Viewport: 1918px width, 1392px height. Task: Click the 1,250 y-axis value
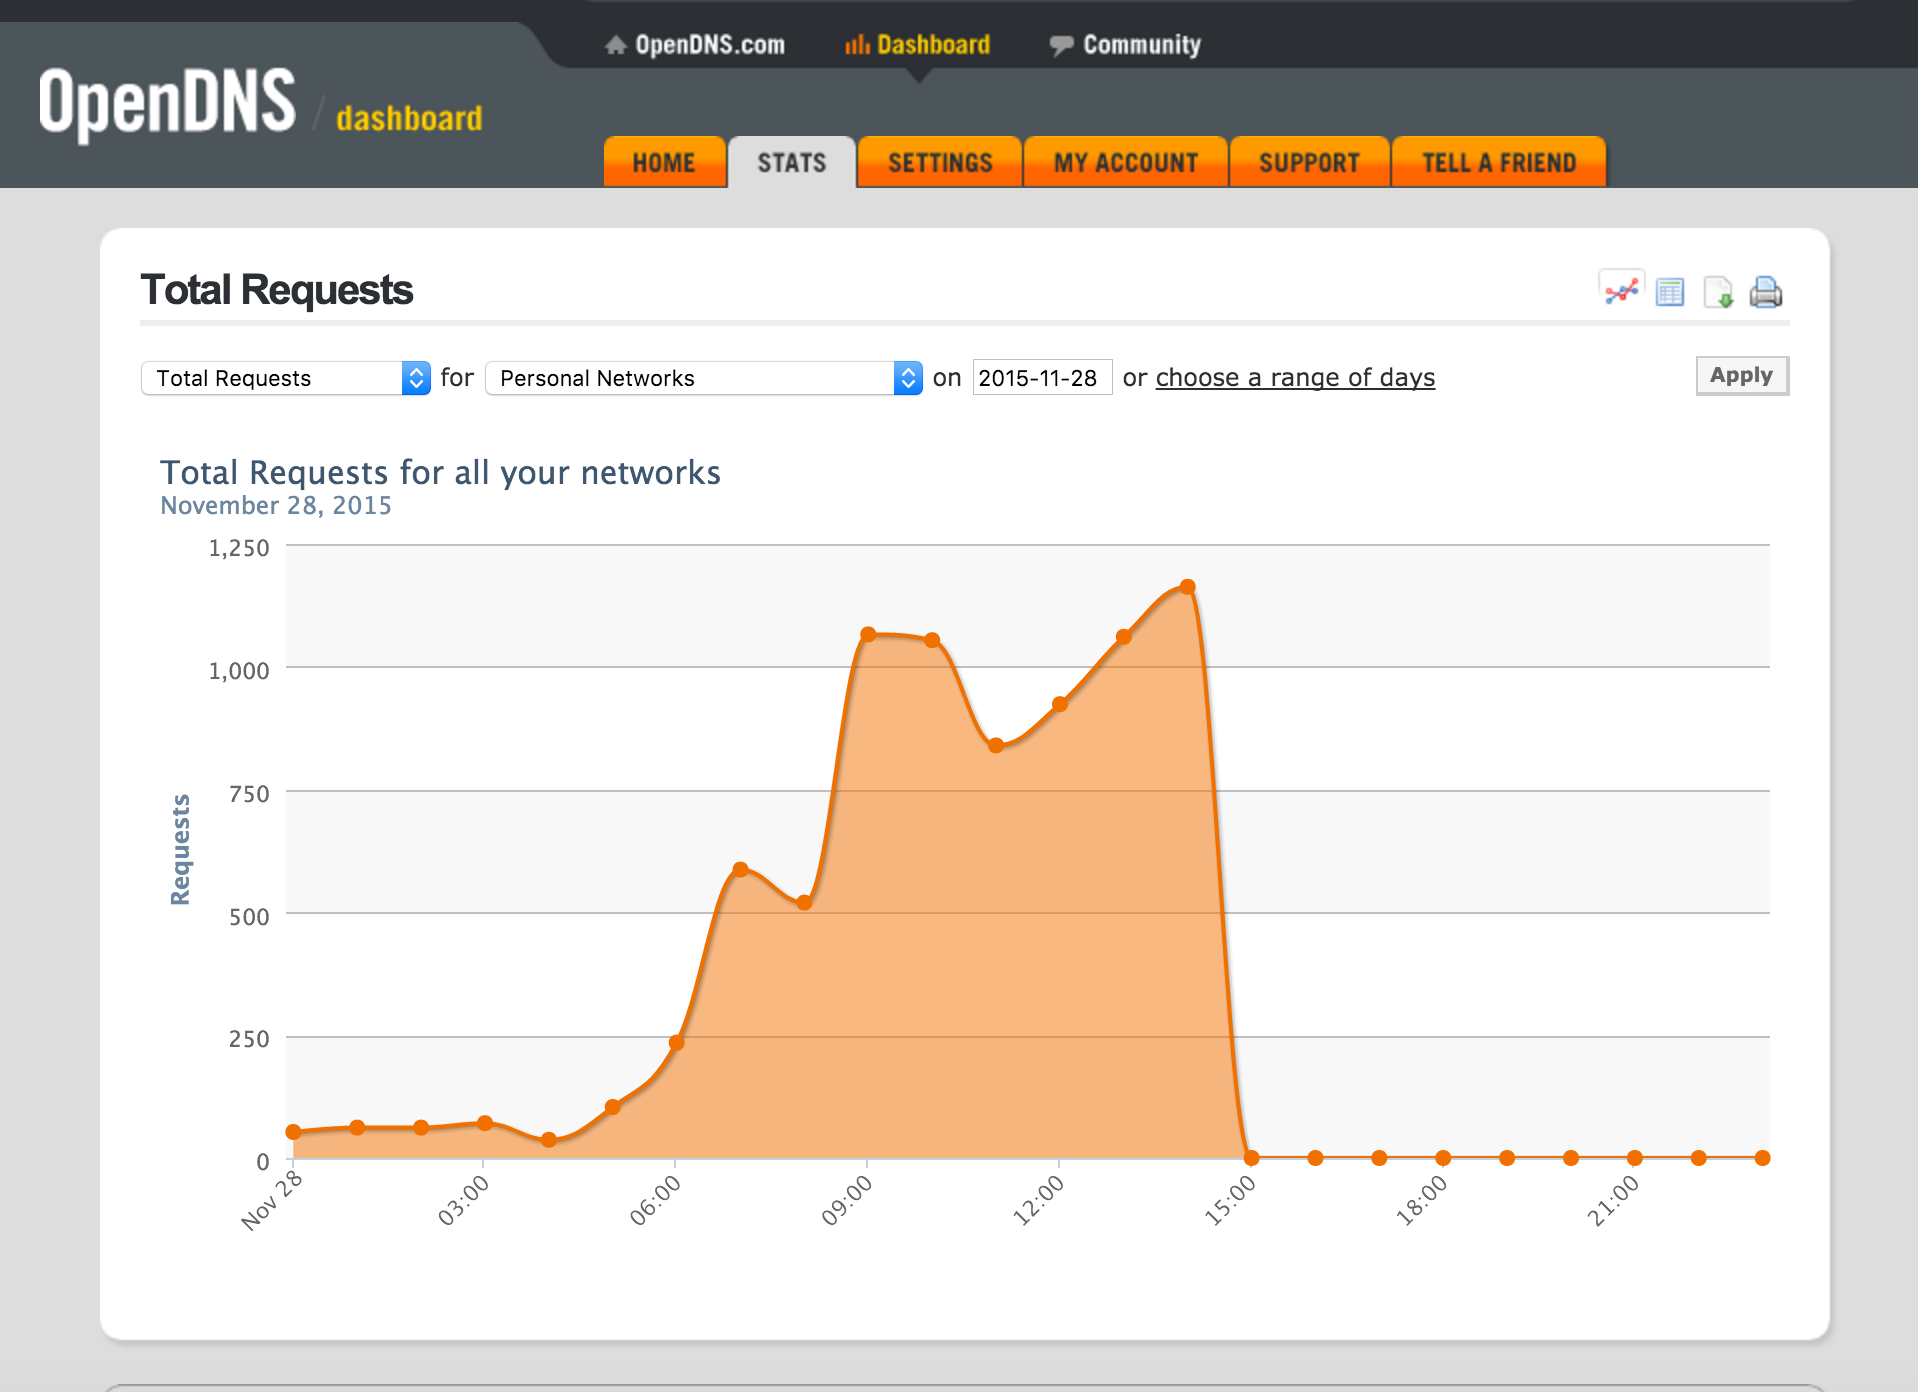[239, 548]
